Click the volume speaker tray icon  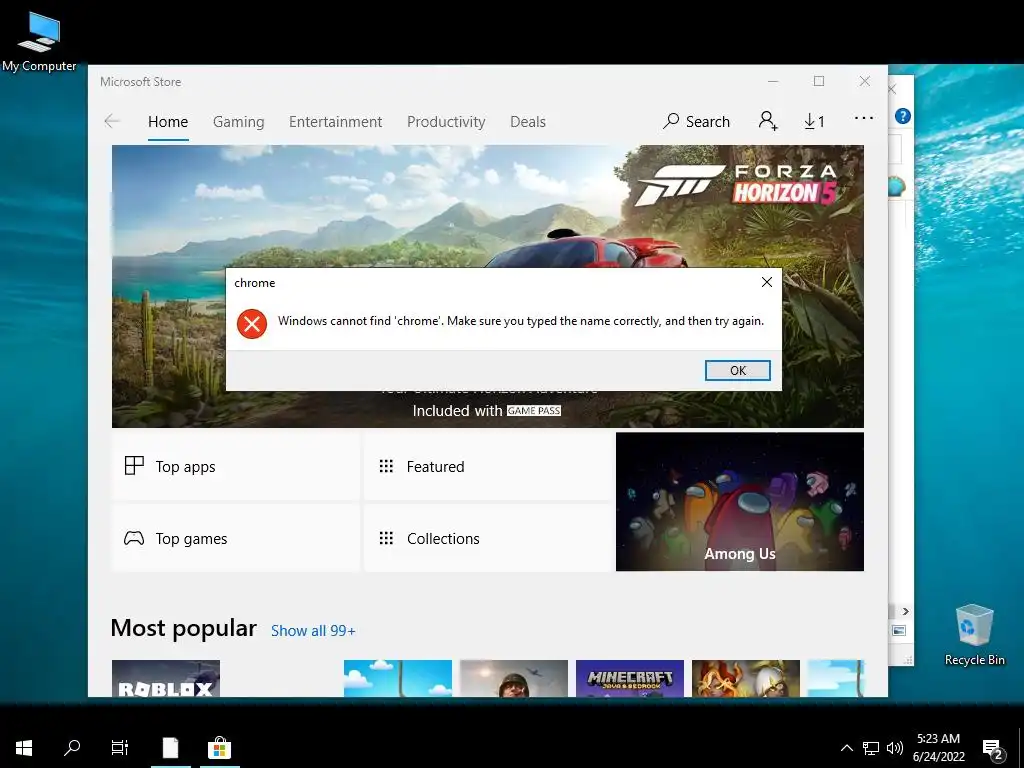pos(895,748)
